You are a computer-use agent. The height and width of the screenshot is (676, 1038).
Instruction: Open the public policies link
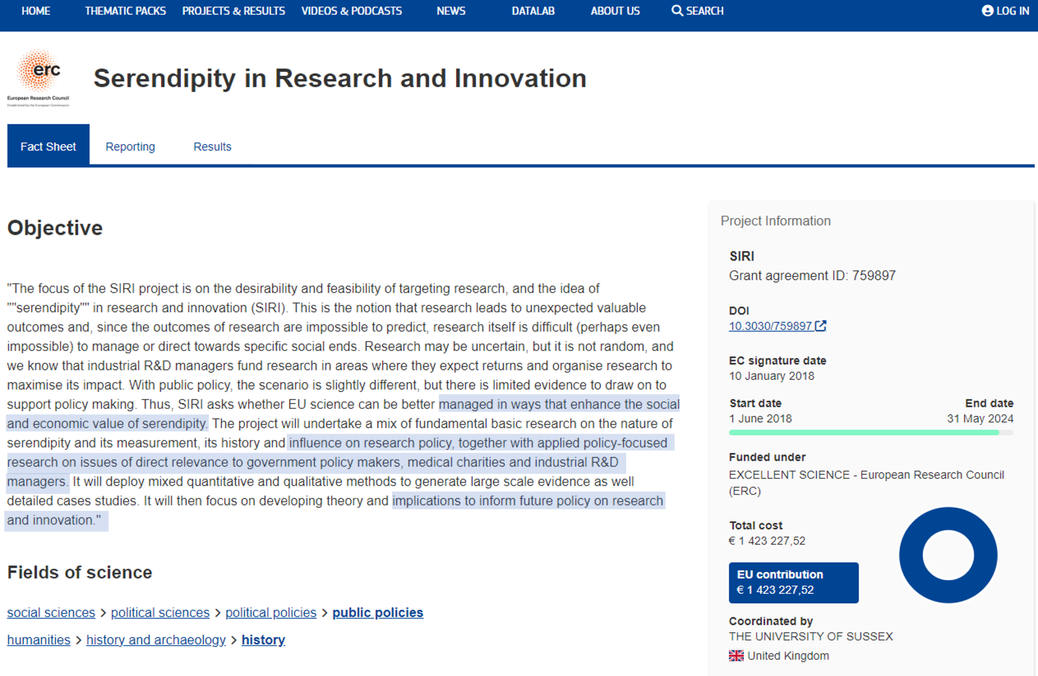click(378, 612)
